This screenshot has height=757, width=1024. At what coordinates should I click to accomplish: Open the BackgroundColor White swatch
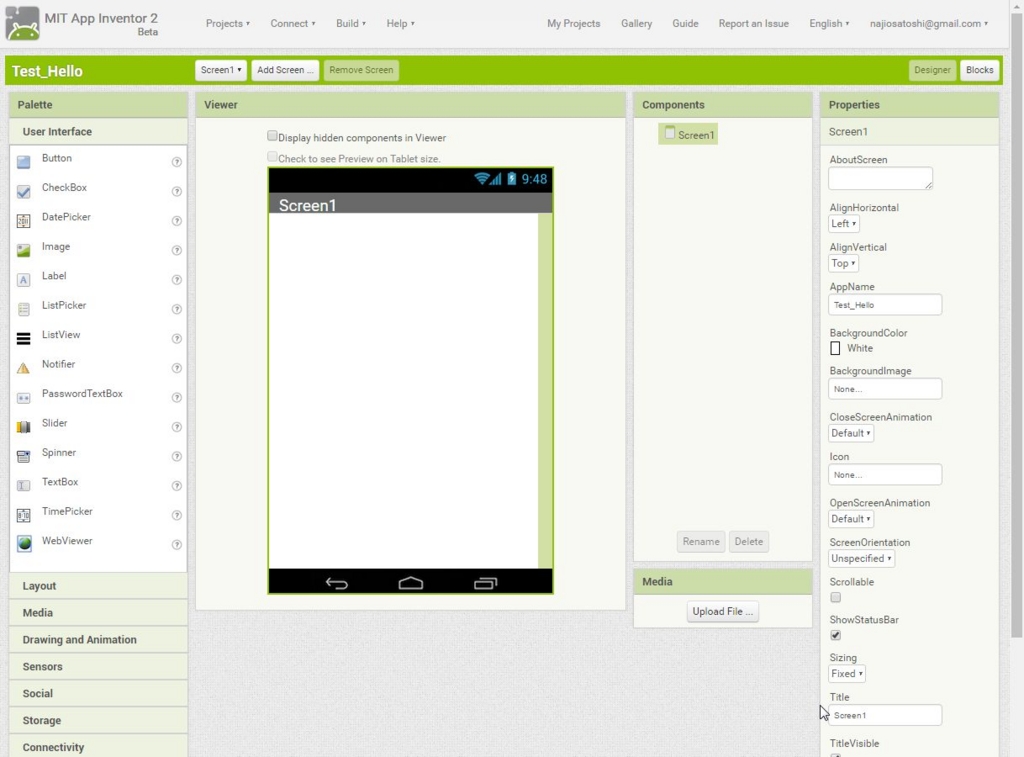pos(835,348)
